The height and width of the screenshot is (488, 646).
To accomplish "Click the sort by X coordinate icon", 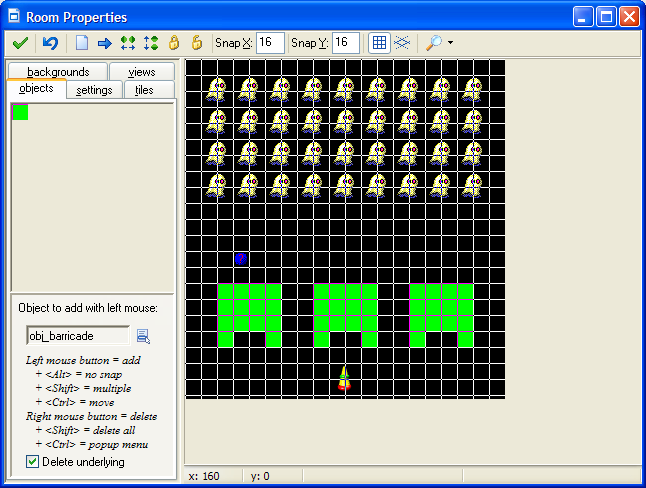I will (x=128, y=43).
